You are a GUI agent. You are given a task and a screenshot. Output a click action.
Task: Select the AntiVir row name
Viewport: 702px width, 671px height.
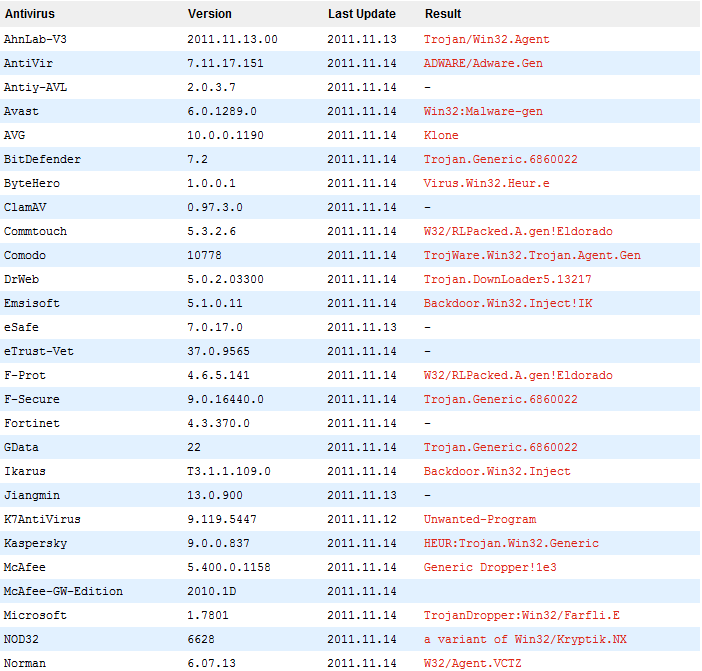(28, 63)
